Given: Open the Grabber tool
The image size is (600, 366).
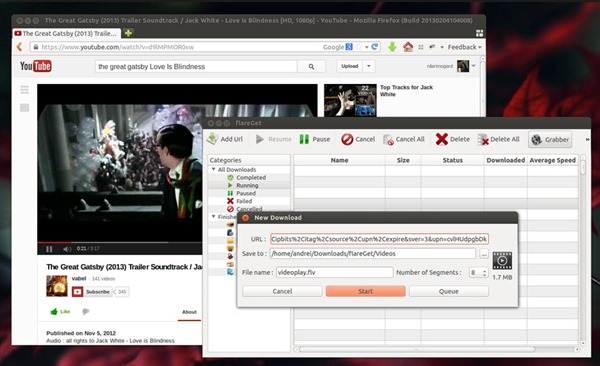Looking at the screenshot, I should tap(550, 139).
